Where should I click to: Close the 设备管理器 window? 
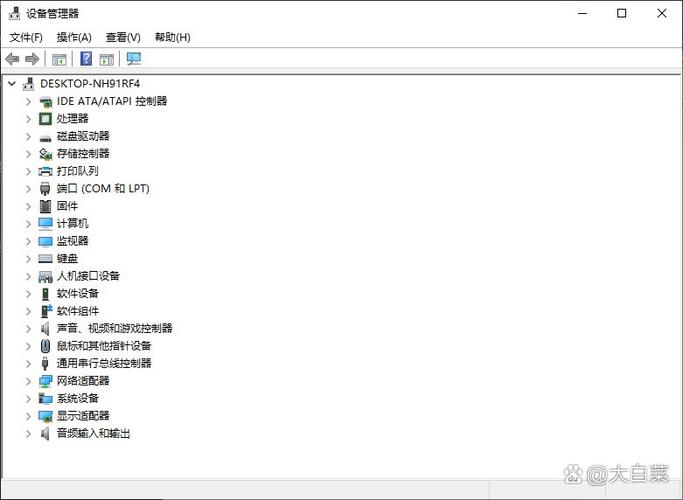[x=662, y=13]
